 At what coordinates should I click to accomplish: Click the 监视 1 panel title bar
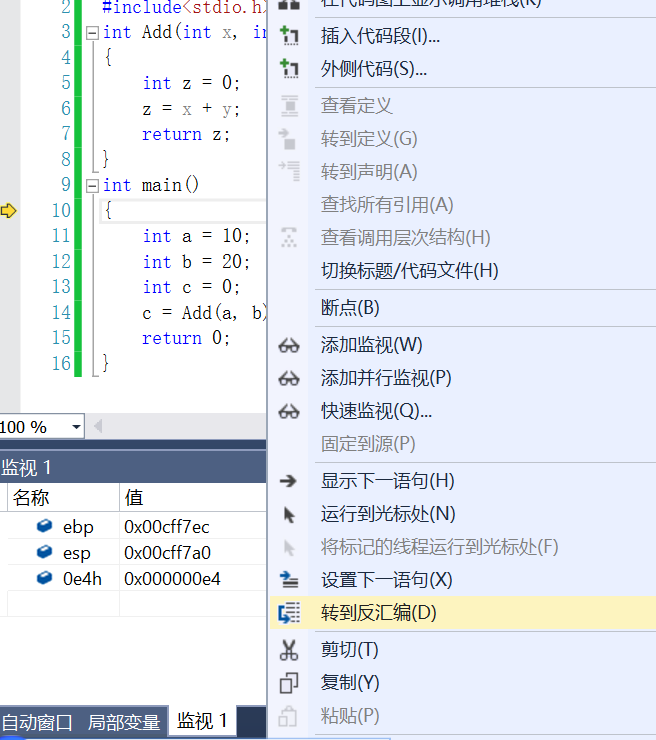tap(133, 468)
